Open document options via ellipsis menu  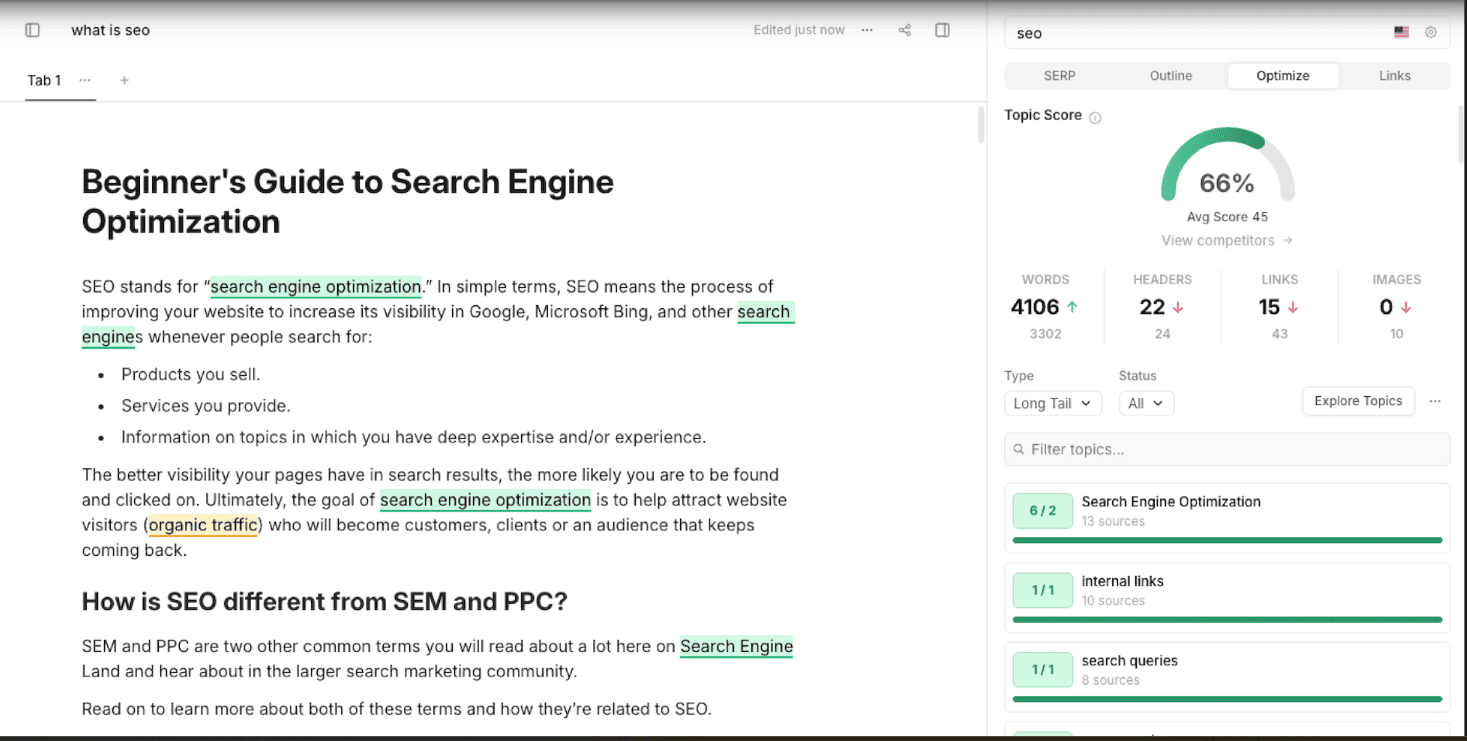point(866,30)
